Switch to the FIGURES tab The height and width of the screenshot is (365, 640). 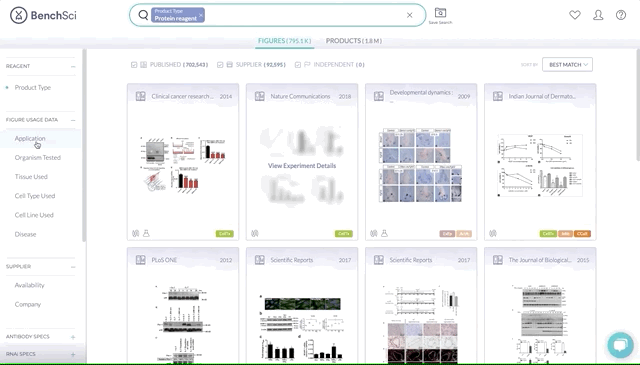point(284,41)
